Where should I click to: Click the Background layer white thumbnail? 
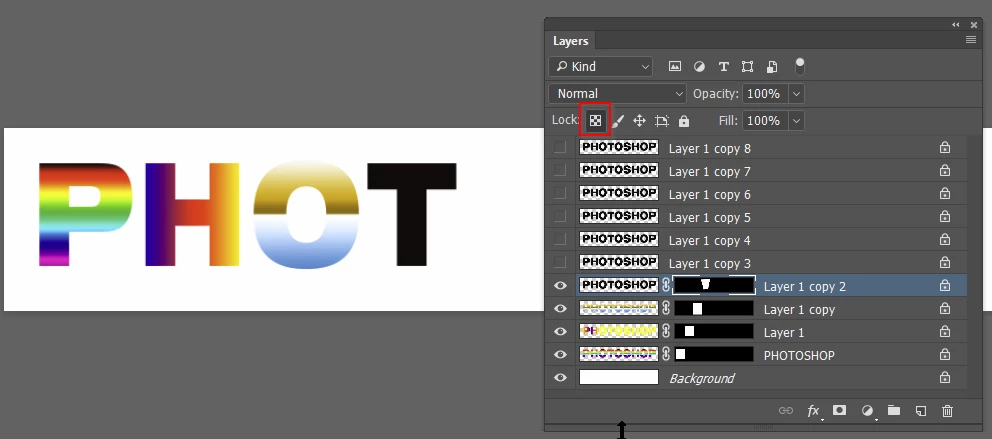point(619,378)
